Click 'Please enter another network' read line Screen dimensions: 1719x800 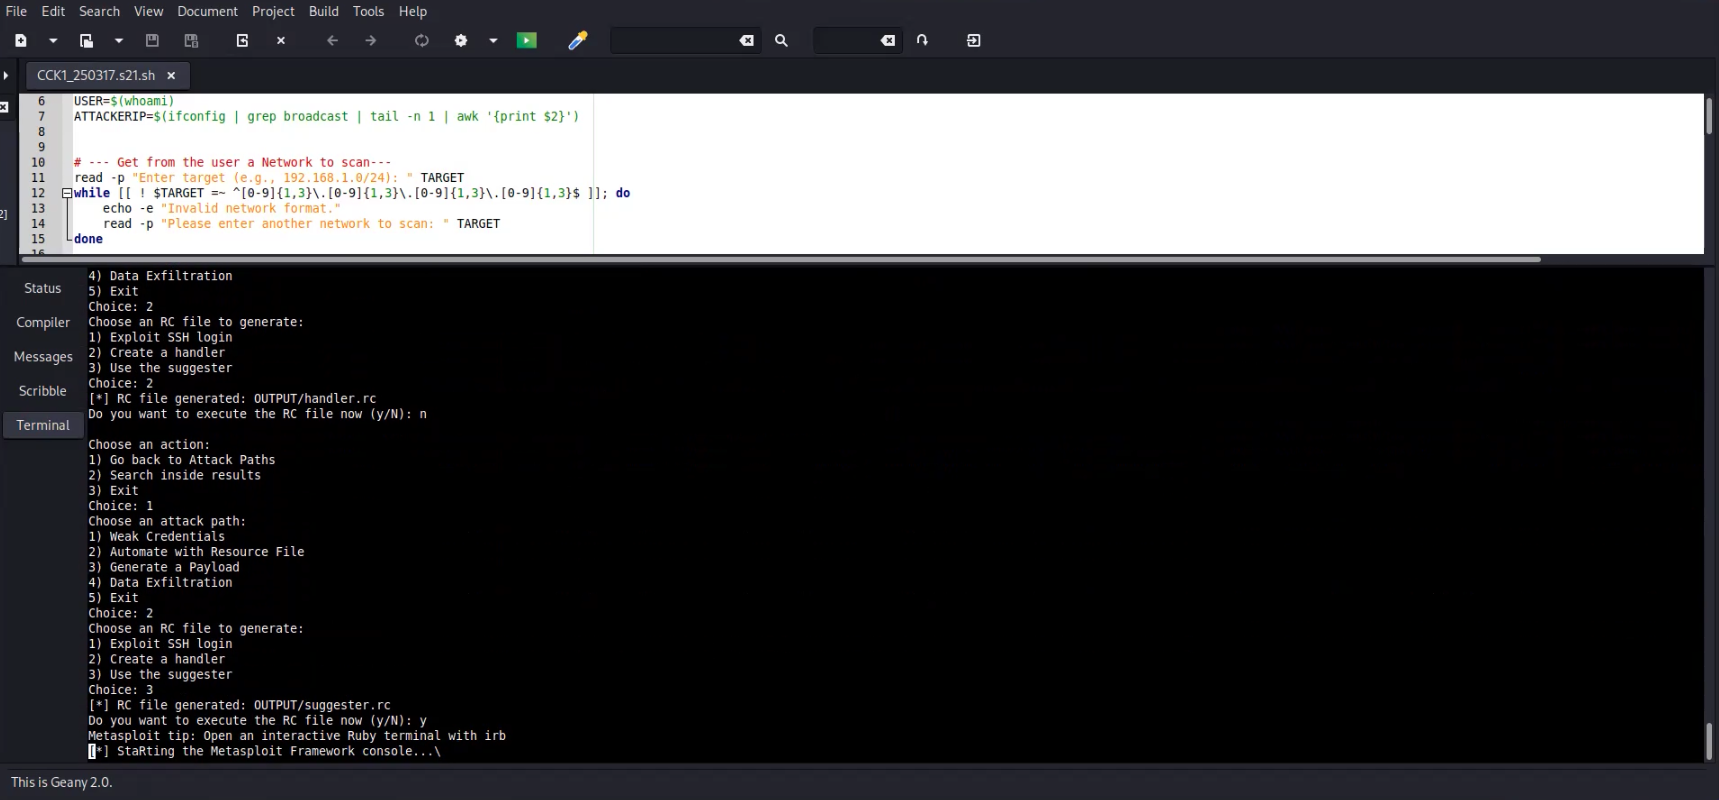pyautogui.click(x=301, y=224)
